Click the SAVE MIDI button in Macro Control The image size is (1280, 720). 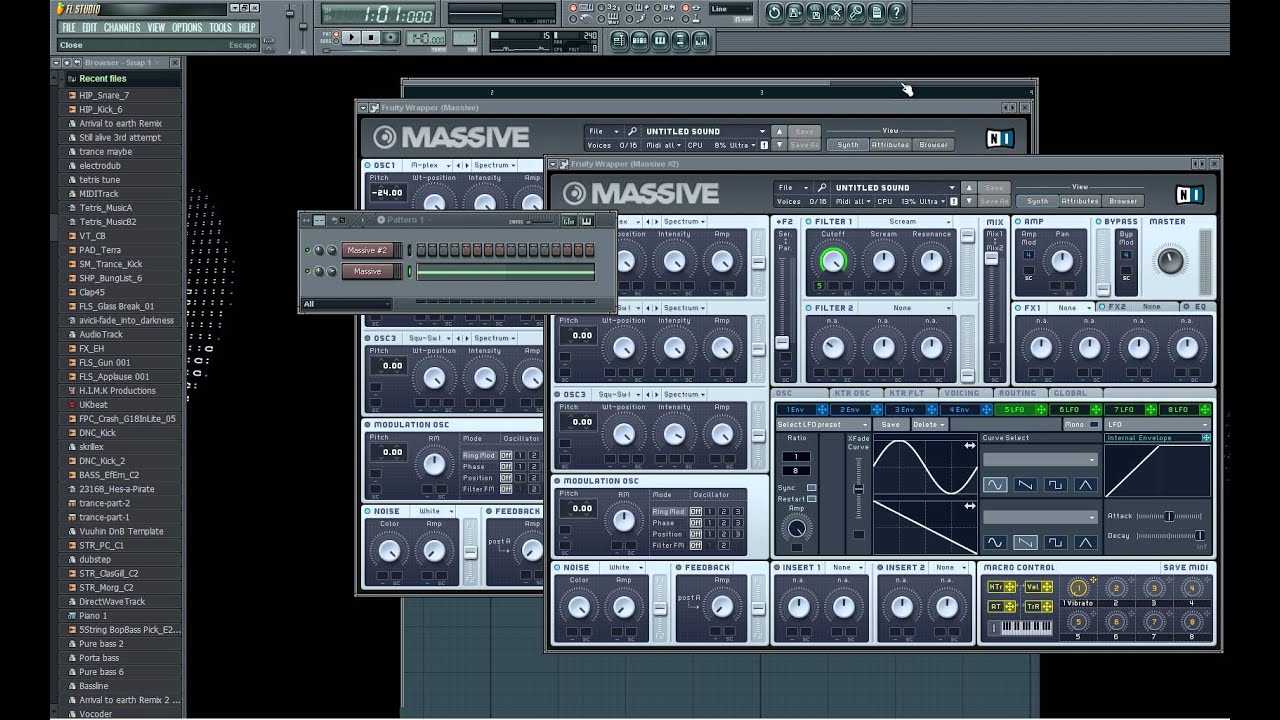1186,567
